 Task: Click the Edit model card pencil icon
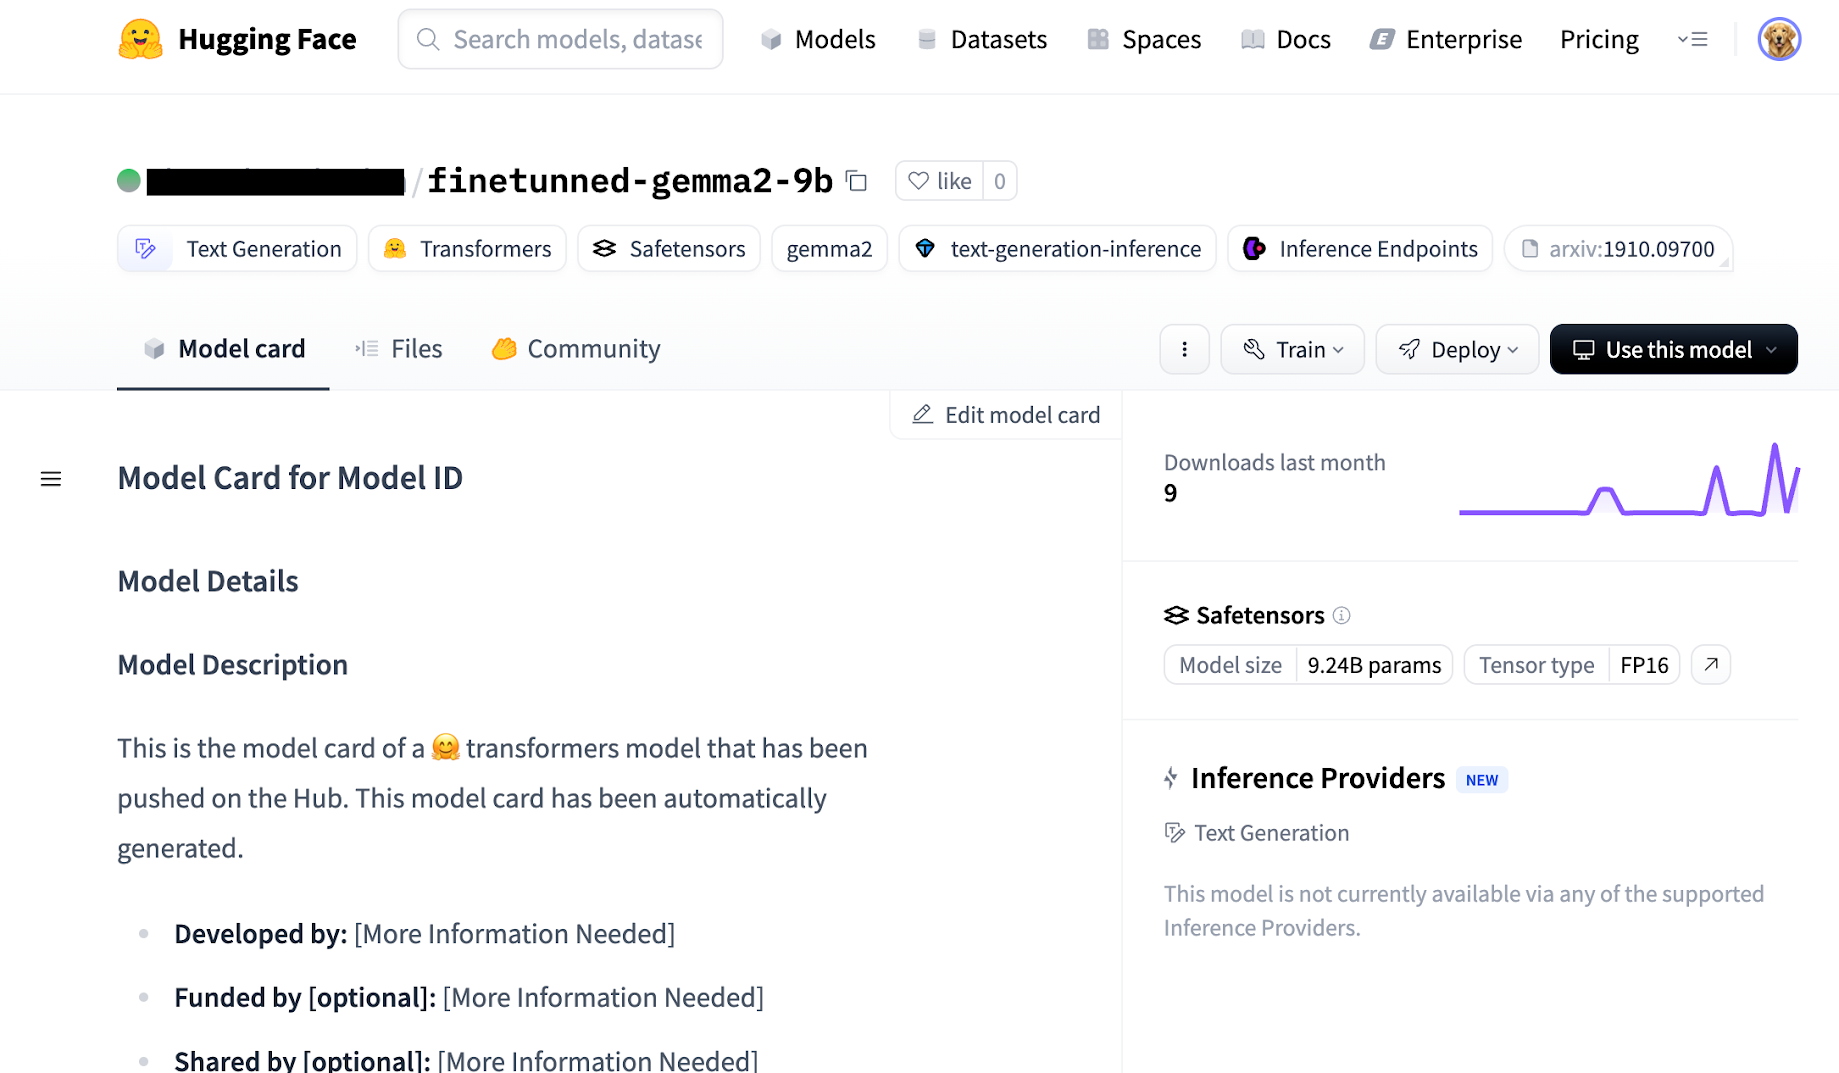click(922, 414)
